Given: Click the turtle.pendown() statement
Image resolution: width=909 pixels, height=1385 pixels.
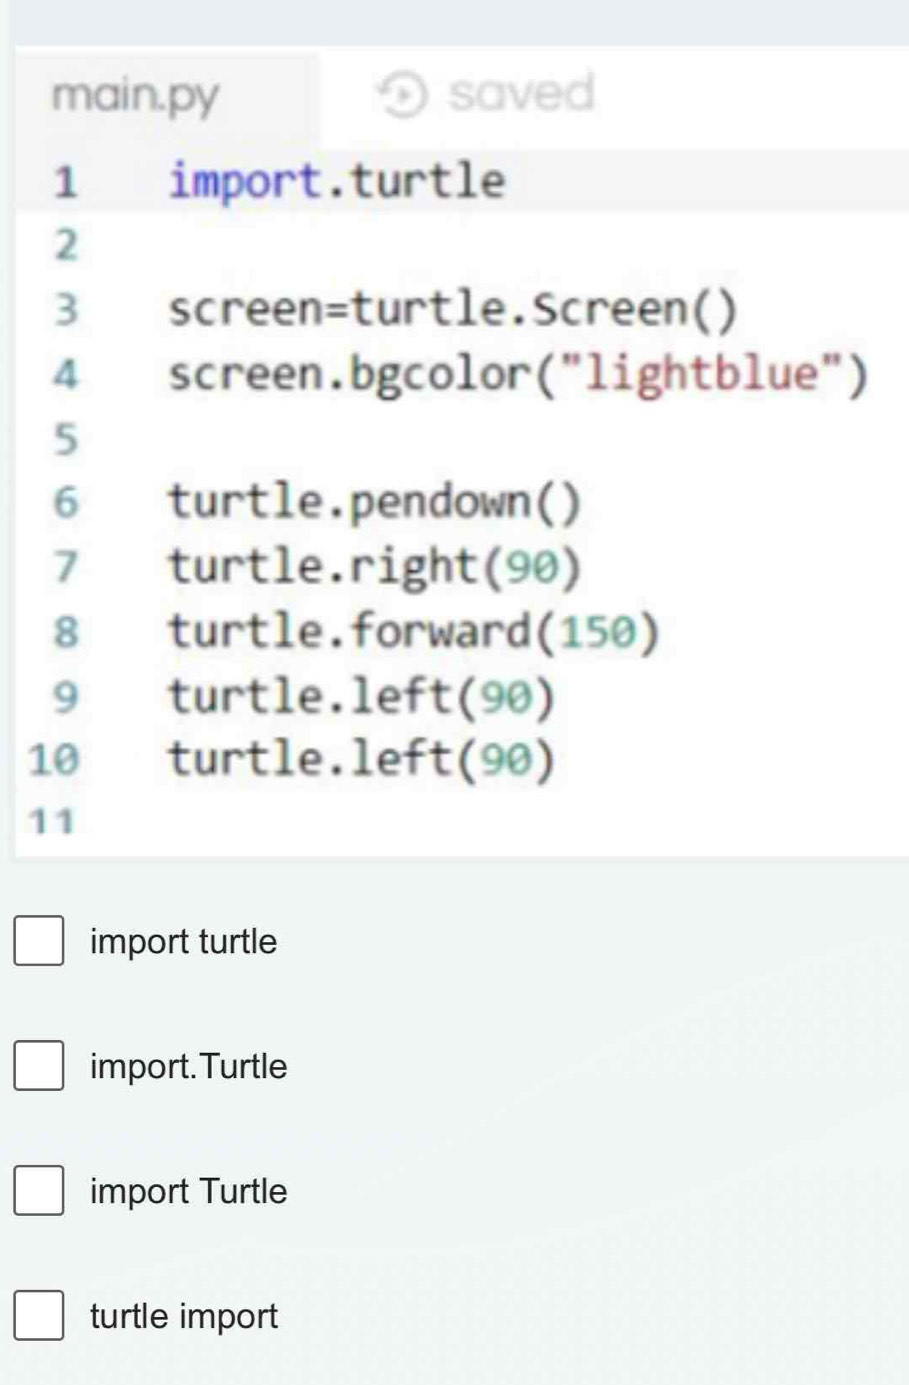Looking at the screenshot, I should tap(375, 502).
